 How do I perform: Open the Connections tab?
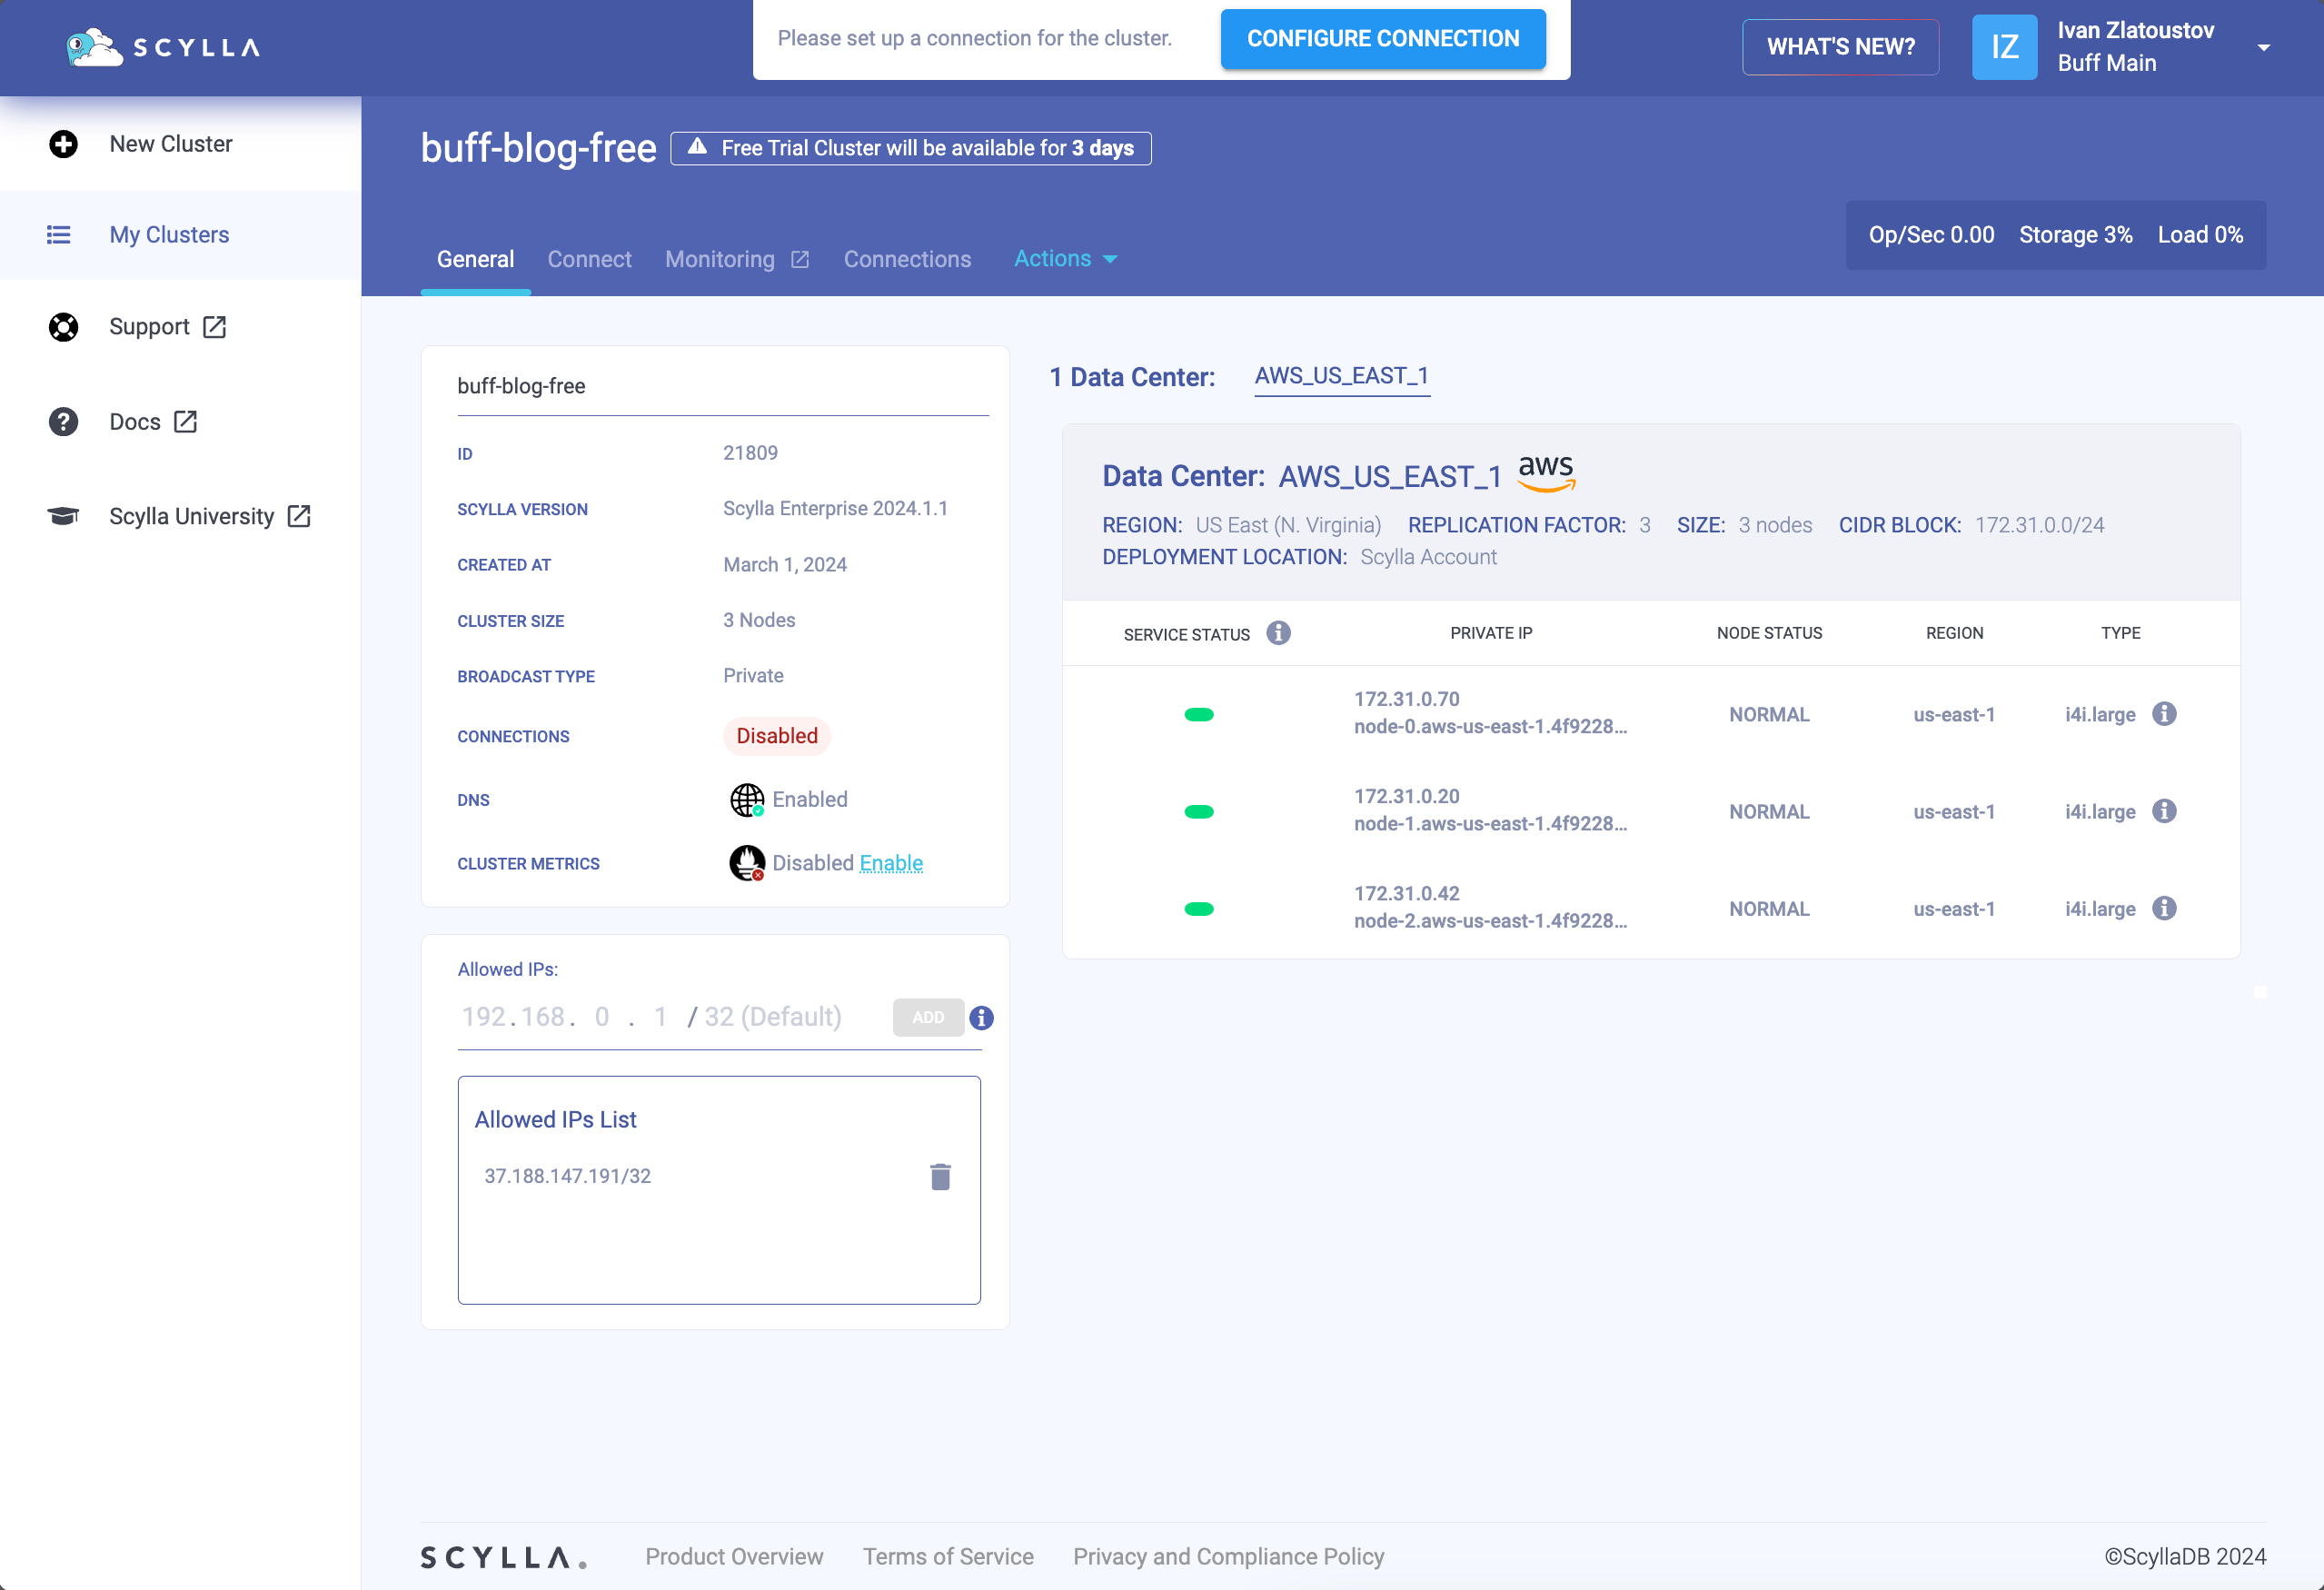(907, 260)
